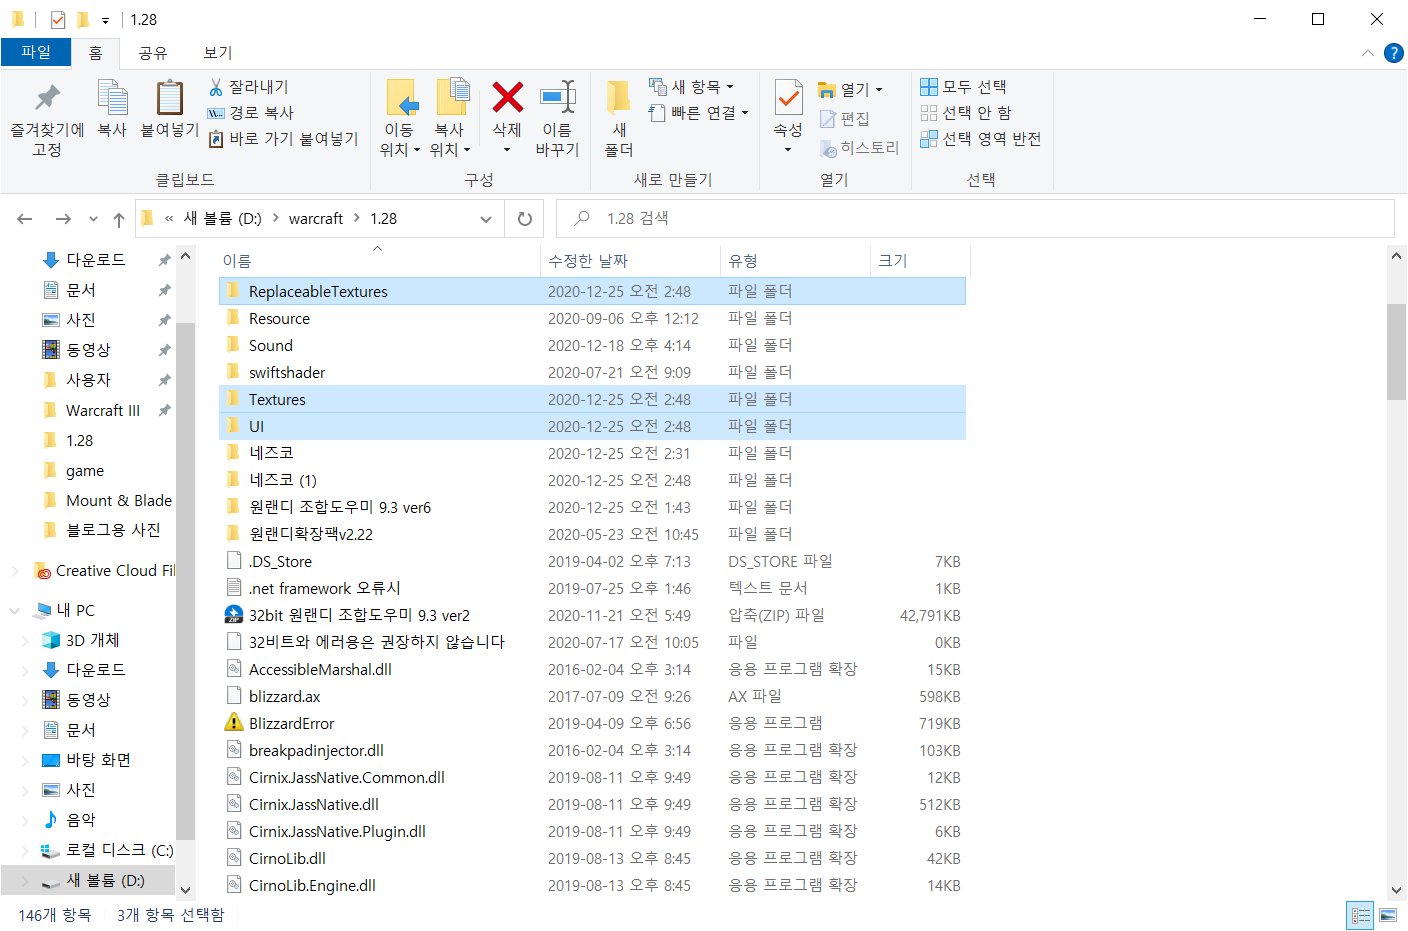1408x931 pixels.
Task: Switch to large icons view layout
Action: 1388,915
